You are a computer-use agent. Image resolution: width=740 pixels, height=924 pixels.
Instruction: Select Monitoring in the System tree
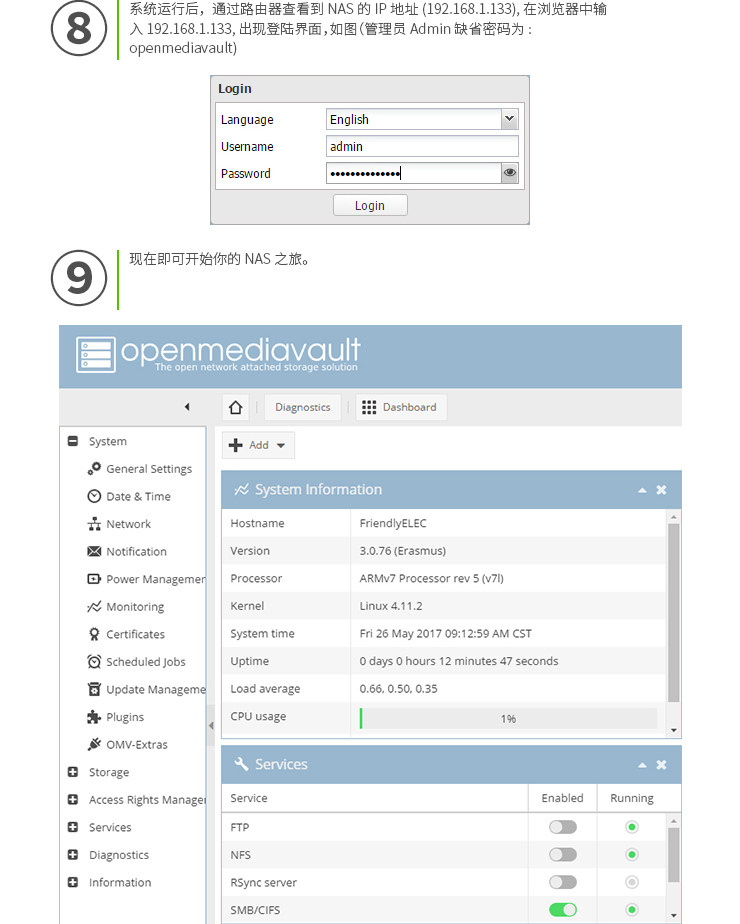click(x=136, y=607)
